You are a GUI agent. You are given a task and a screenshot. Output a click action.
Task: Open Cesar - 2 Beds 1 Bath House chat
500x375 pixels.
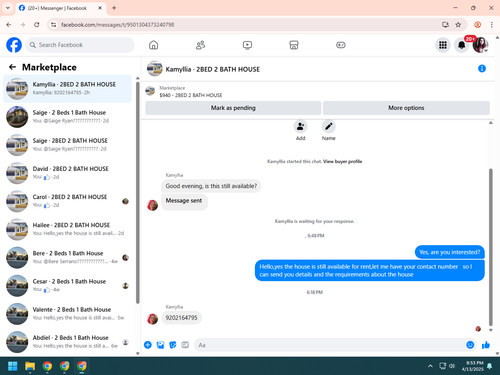point(67,286)
